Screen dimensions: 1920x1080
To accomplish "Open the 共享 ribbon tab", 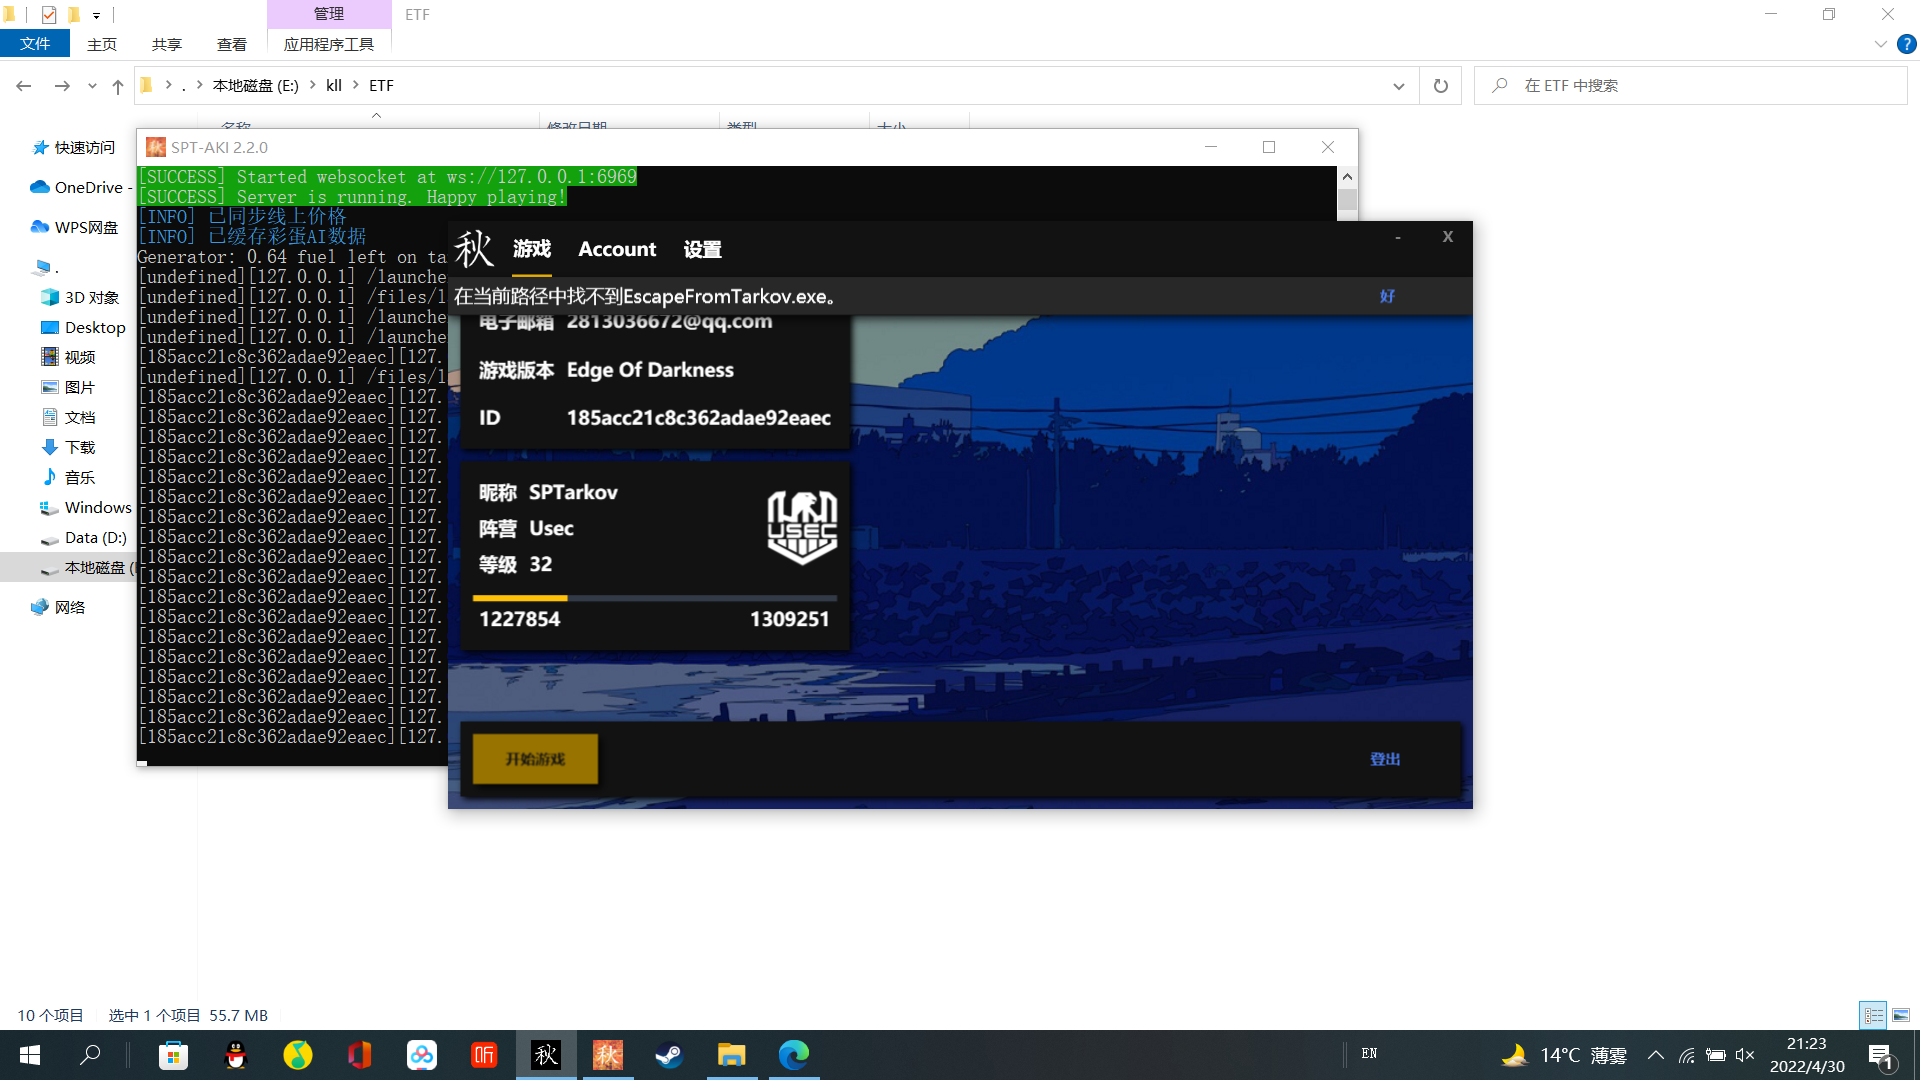I will click(x=167, y=44).
